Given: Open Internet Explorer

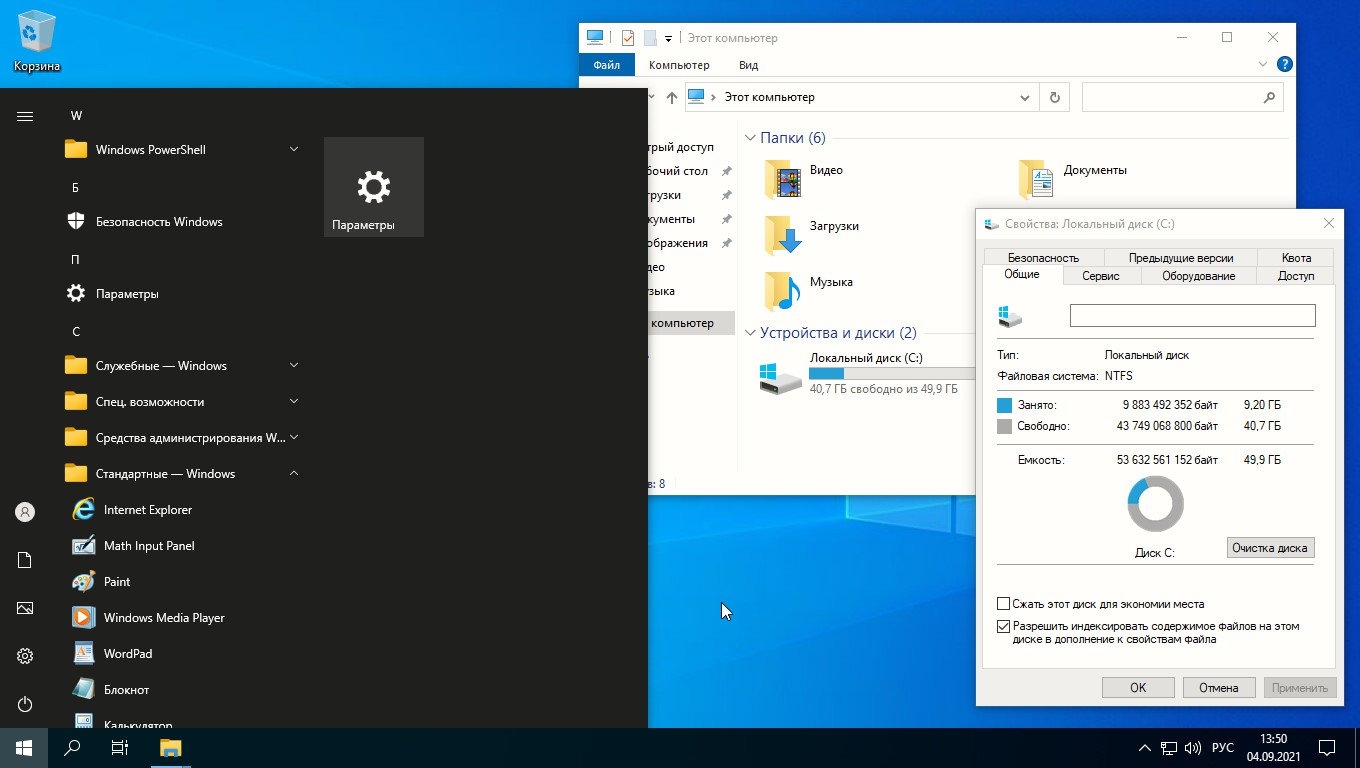Looking at the screenshot, I should pyautogui.click(x=147, y=510).
